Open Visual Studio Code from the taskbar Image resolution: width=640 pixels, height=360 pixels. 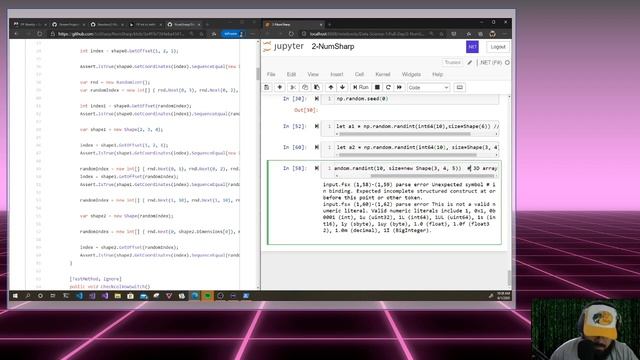[x=79, y=296]
